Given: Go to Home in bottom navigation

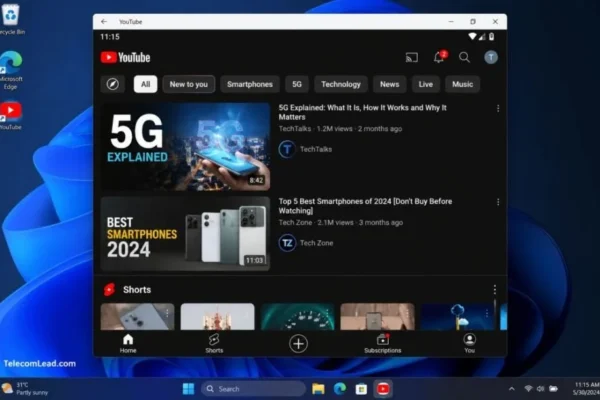Looking at the screenshot, I should [128, 343].
